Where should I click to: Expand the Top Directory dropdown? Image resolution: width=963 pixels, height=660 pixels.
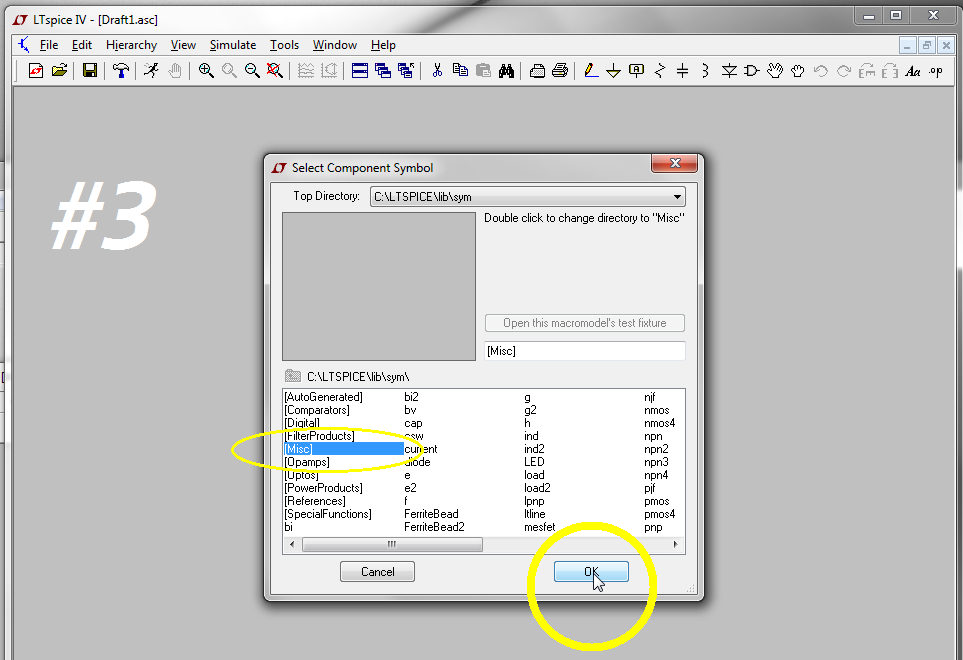(677, 197)
